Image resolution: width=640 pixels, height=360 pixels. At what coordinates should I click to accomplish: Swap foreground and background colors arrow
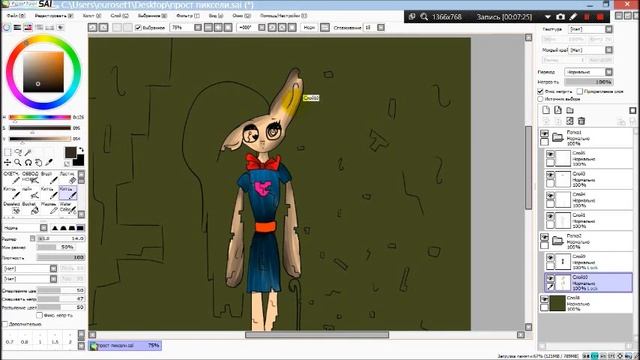81,150
